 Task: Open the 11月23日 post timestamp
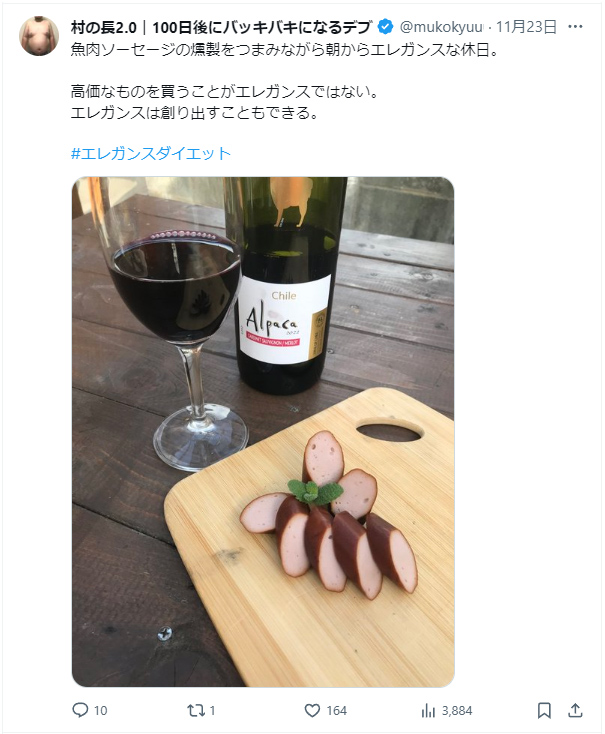pyautogui.click(x=526, y=27)
